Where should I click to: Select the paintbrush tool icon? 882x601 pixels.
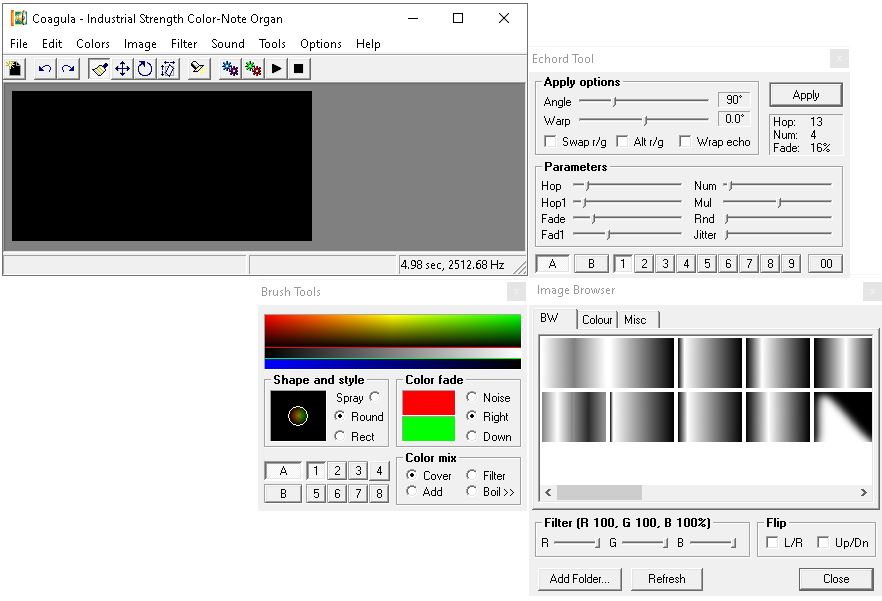click(x=99, y=69)
